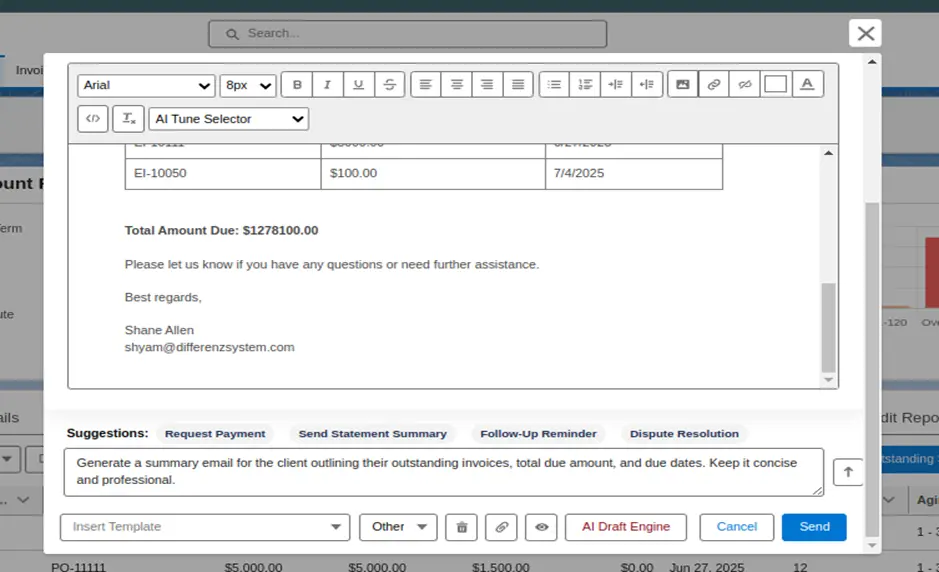Insert a bulleted list
Viewport: 939px width, 572px height.
point(555,84)
